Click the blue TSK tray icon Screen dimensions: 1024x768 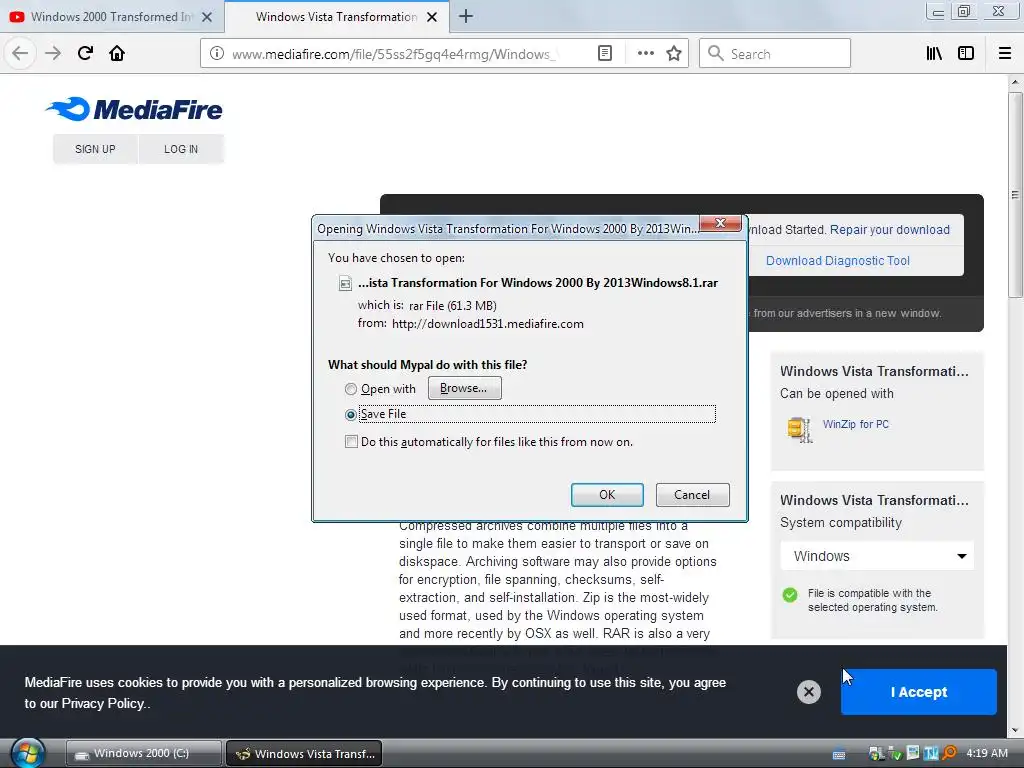(x=931, y=753)
